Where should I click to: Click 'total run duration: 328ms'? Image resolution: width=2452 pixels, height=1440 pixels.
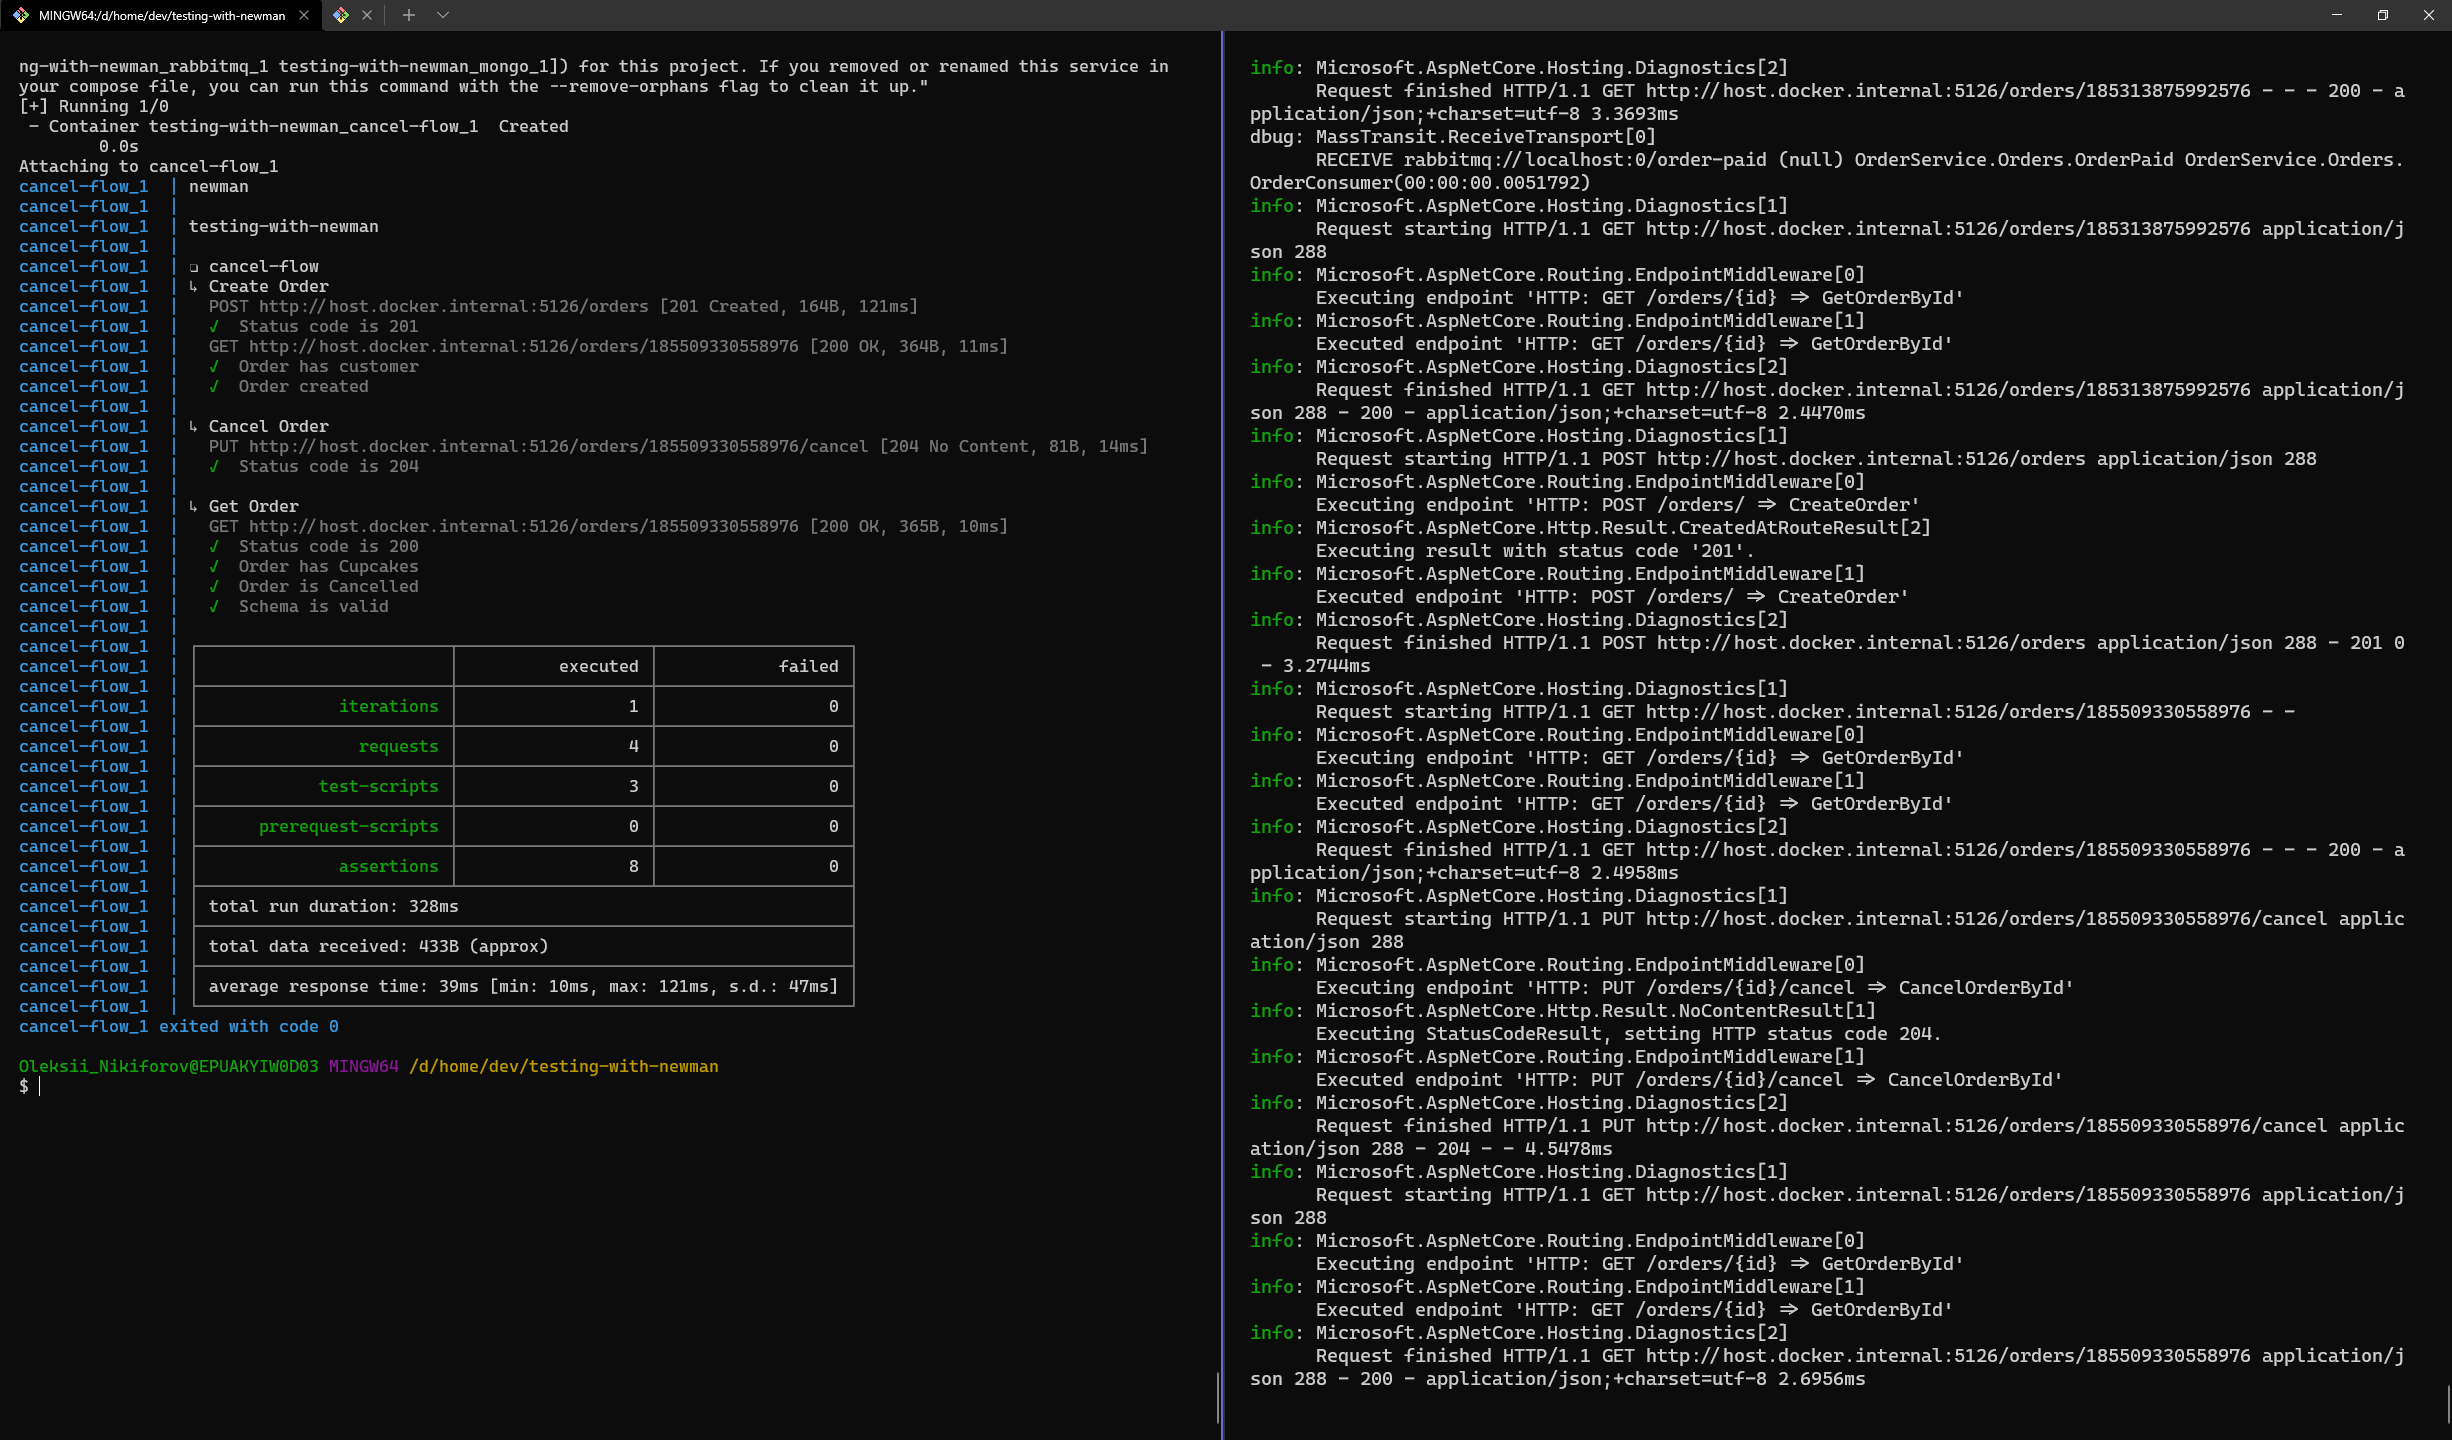[333, 906]
